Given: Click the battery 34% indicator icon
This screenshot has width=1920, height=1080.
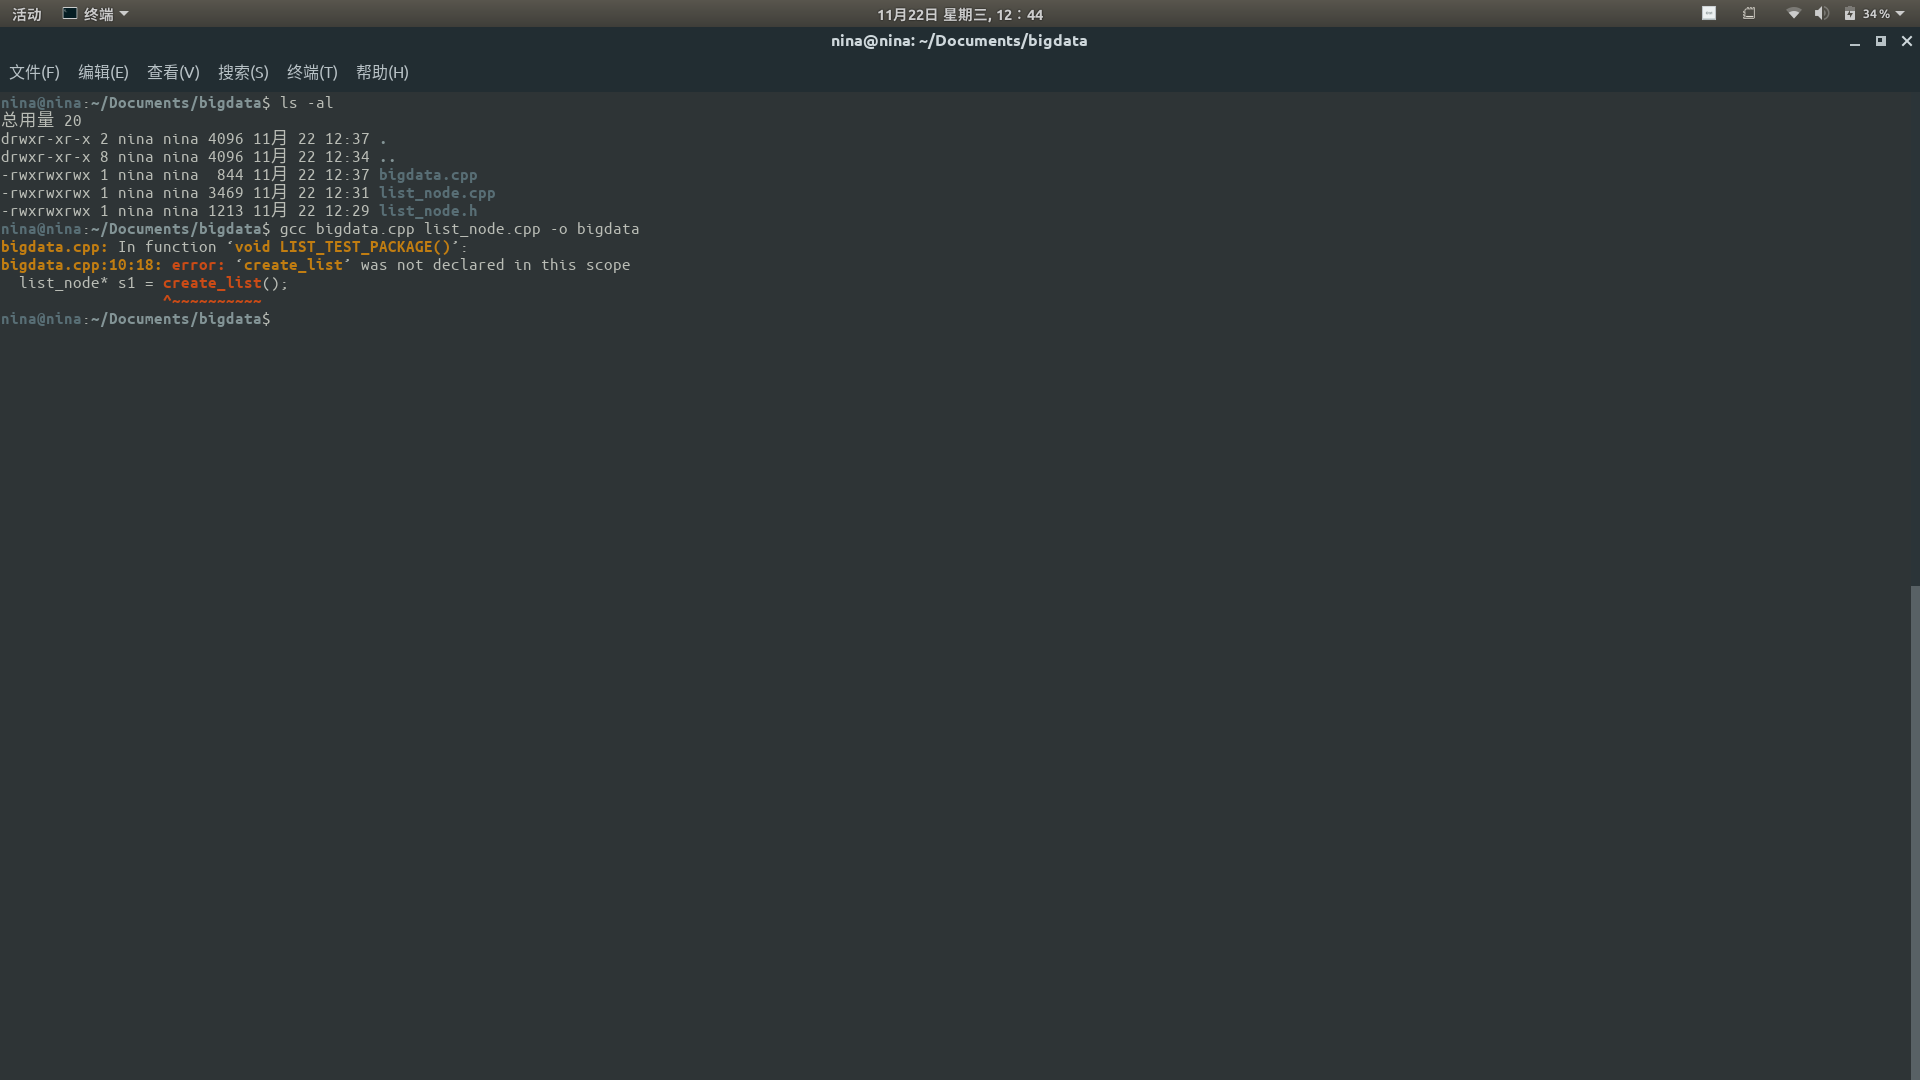Looking at the screenshot, I should pos(1849,14).
